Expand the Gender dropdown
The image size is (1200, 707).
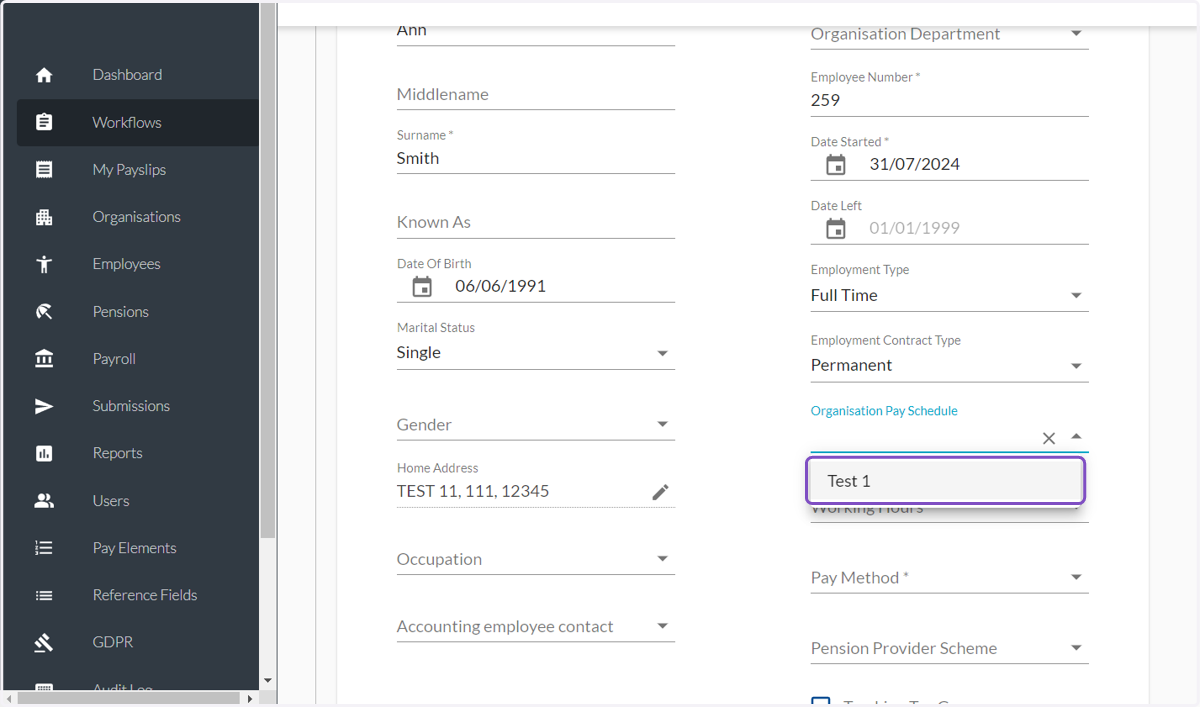662,425
